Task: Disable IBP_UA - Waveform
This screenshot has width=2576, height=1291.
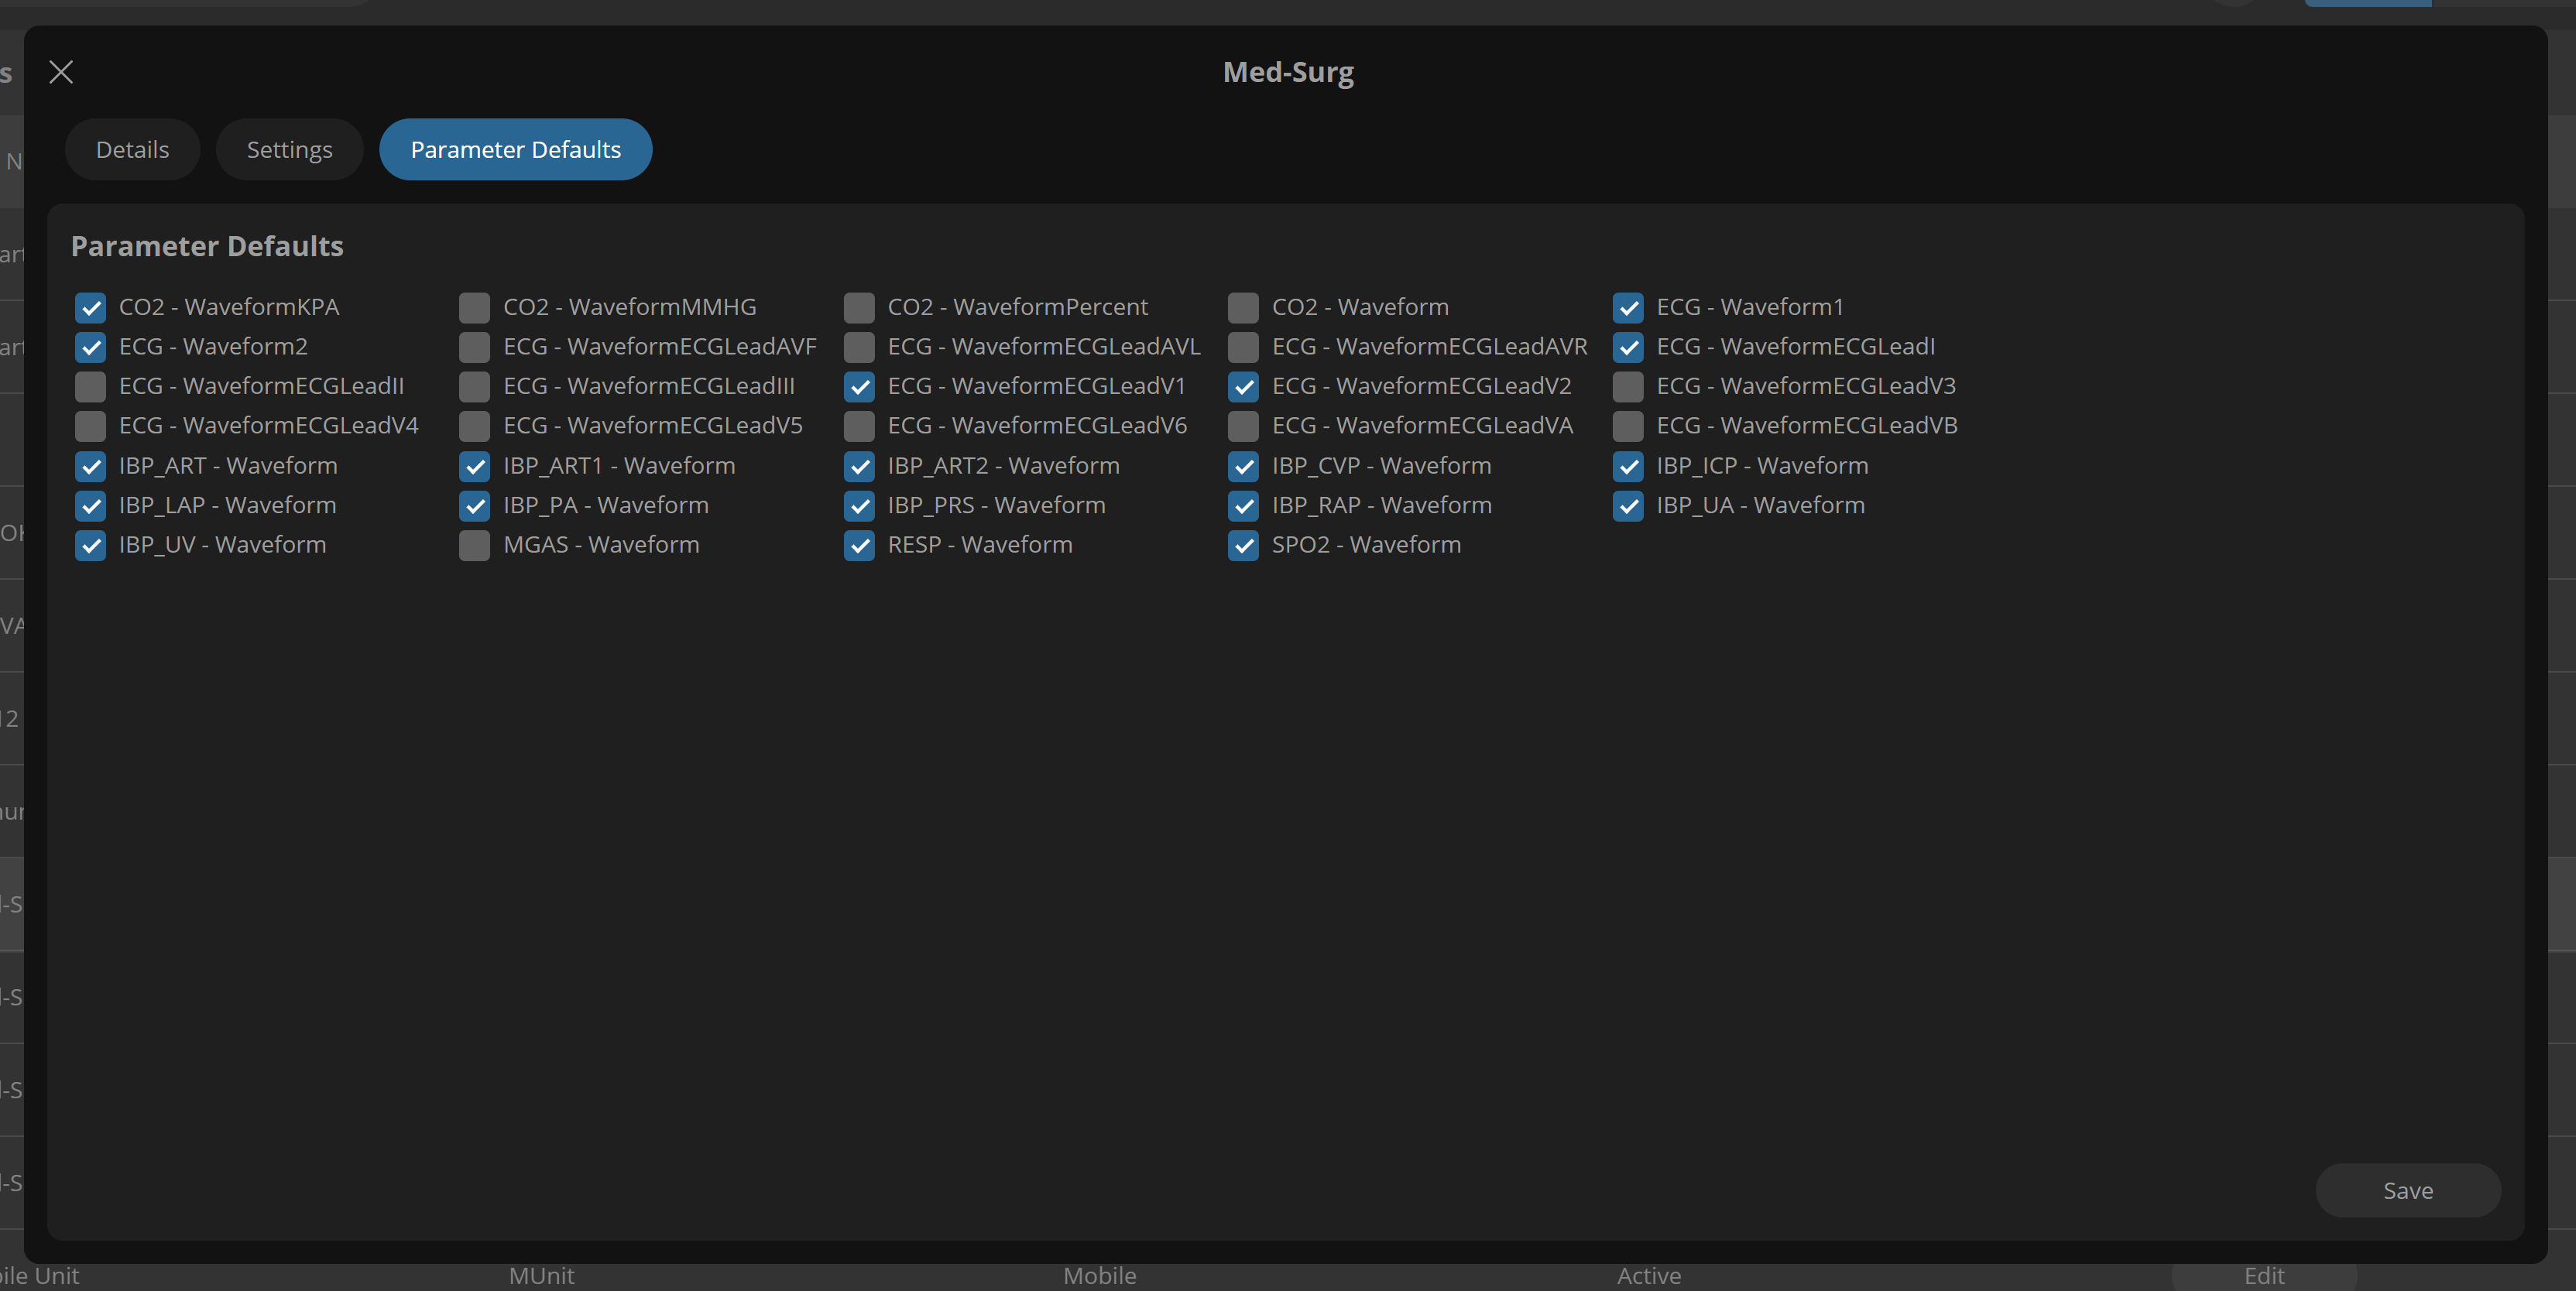Action: point(1628,506)
